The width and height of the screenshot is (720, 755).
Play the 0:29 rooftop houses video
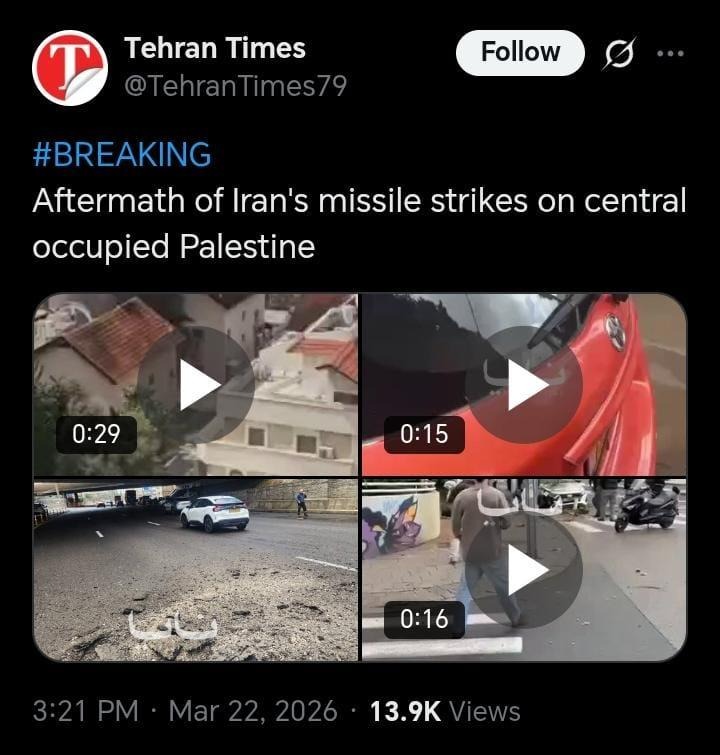pos(196,384)
